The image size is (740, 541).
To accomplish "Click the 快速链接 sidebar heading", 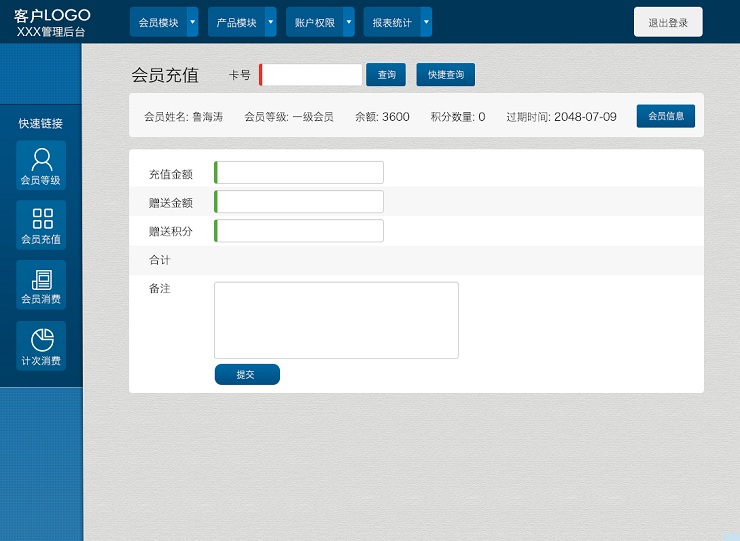I will click(41, 124).
